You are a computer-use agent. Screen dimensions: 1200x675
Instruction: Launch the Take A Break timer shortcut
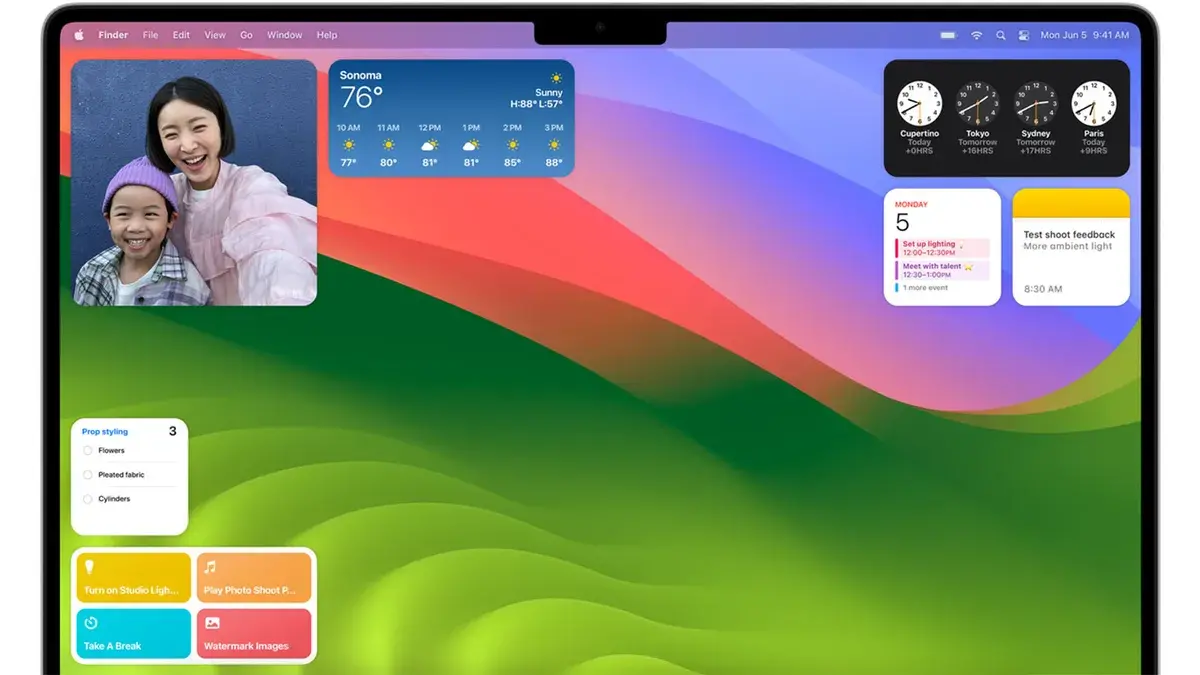pos(132,633)
